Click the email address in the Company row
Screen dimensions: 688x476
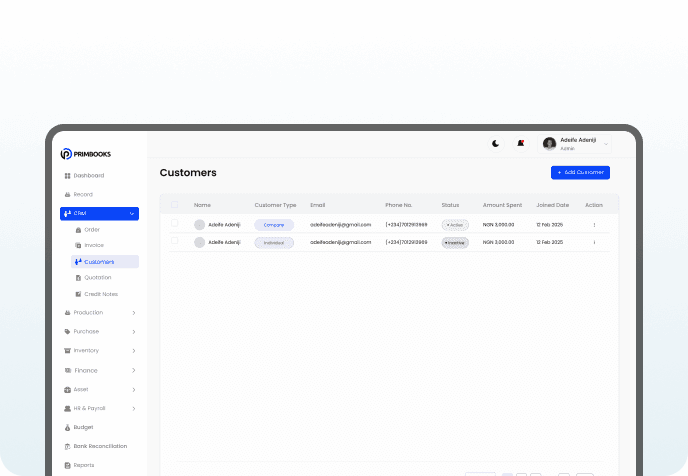click(340, 225)
